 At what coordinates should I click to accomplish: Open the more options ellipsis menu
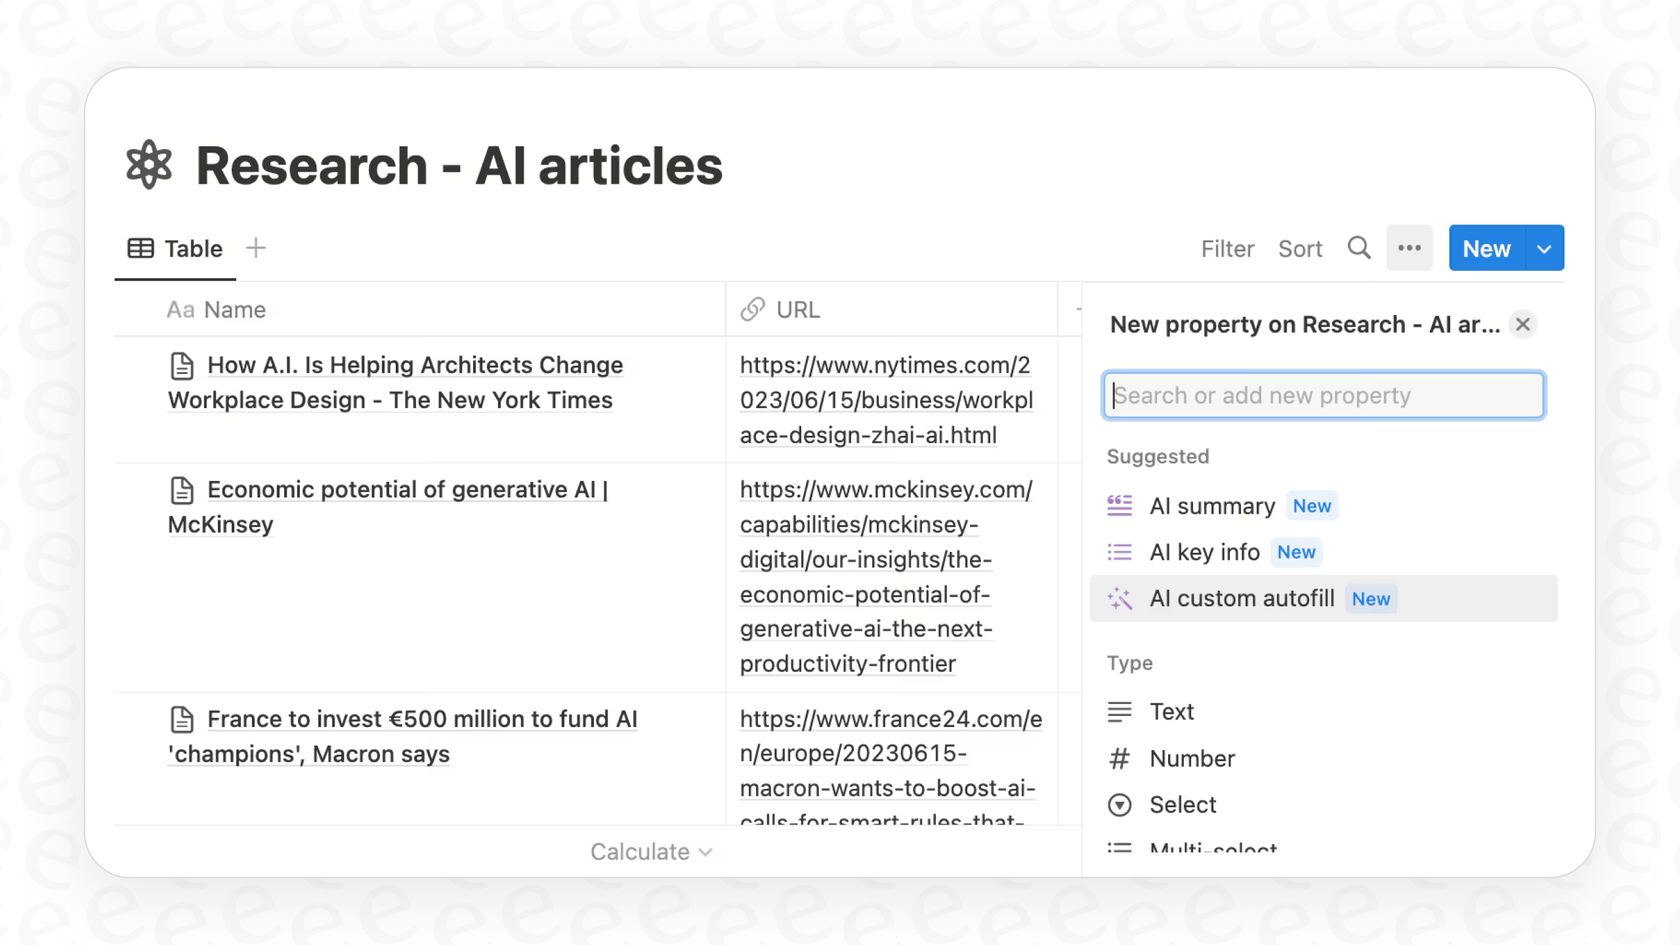click(1409, 248)
